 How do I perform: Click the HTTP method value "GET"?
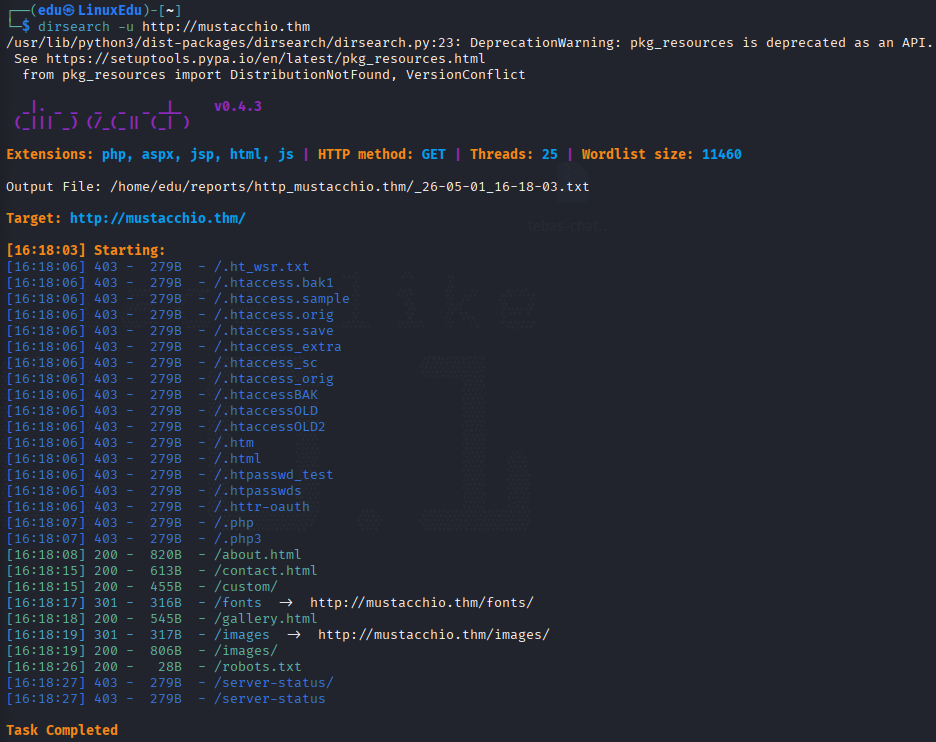pyautogui.click(x=433, y=155)
